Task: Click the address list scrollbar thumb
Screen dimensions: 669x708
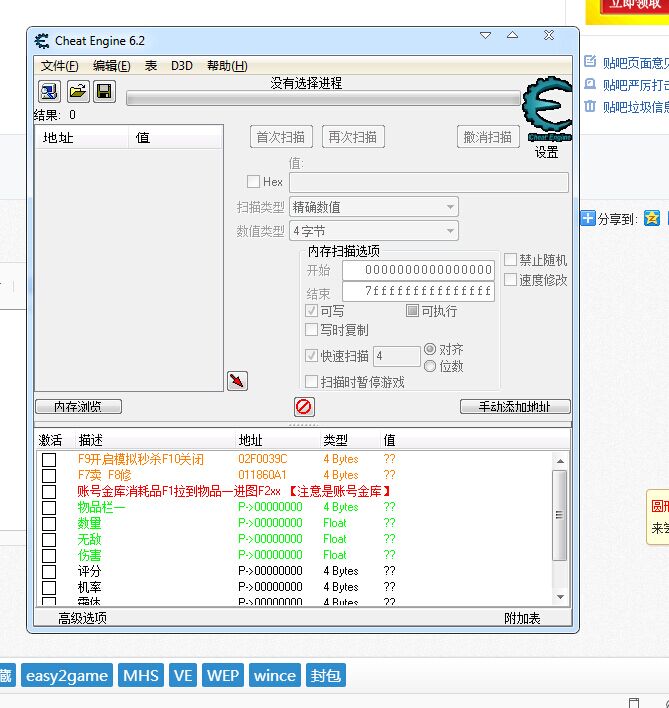Action: (x=560, y=515)
